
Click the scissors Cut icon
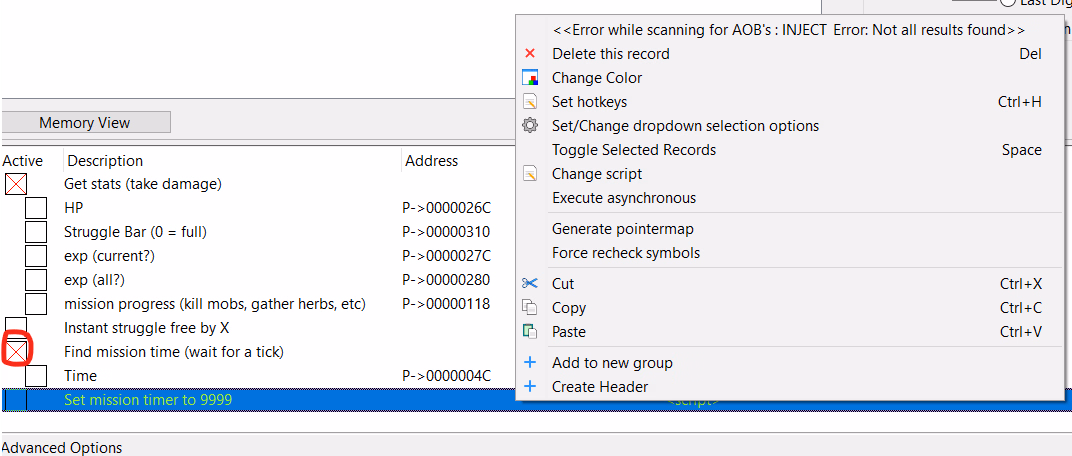coord(530,284)
